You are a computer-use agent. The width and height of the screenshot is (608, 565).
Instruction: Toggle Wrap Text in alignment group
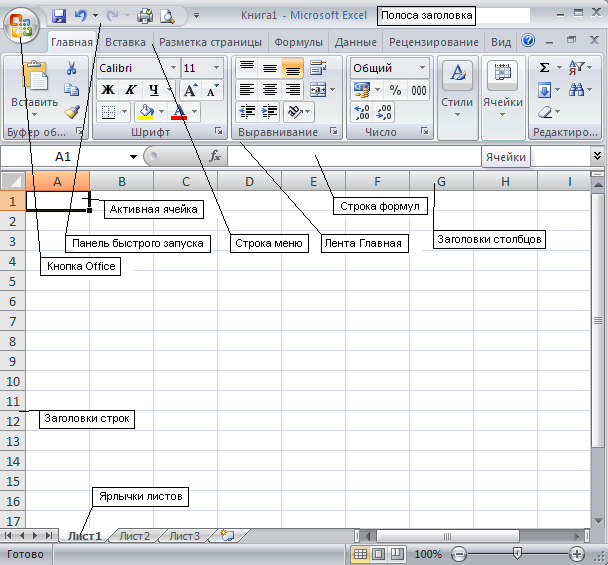click(x=318, y=68)
